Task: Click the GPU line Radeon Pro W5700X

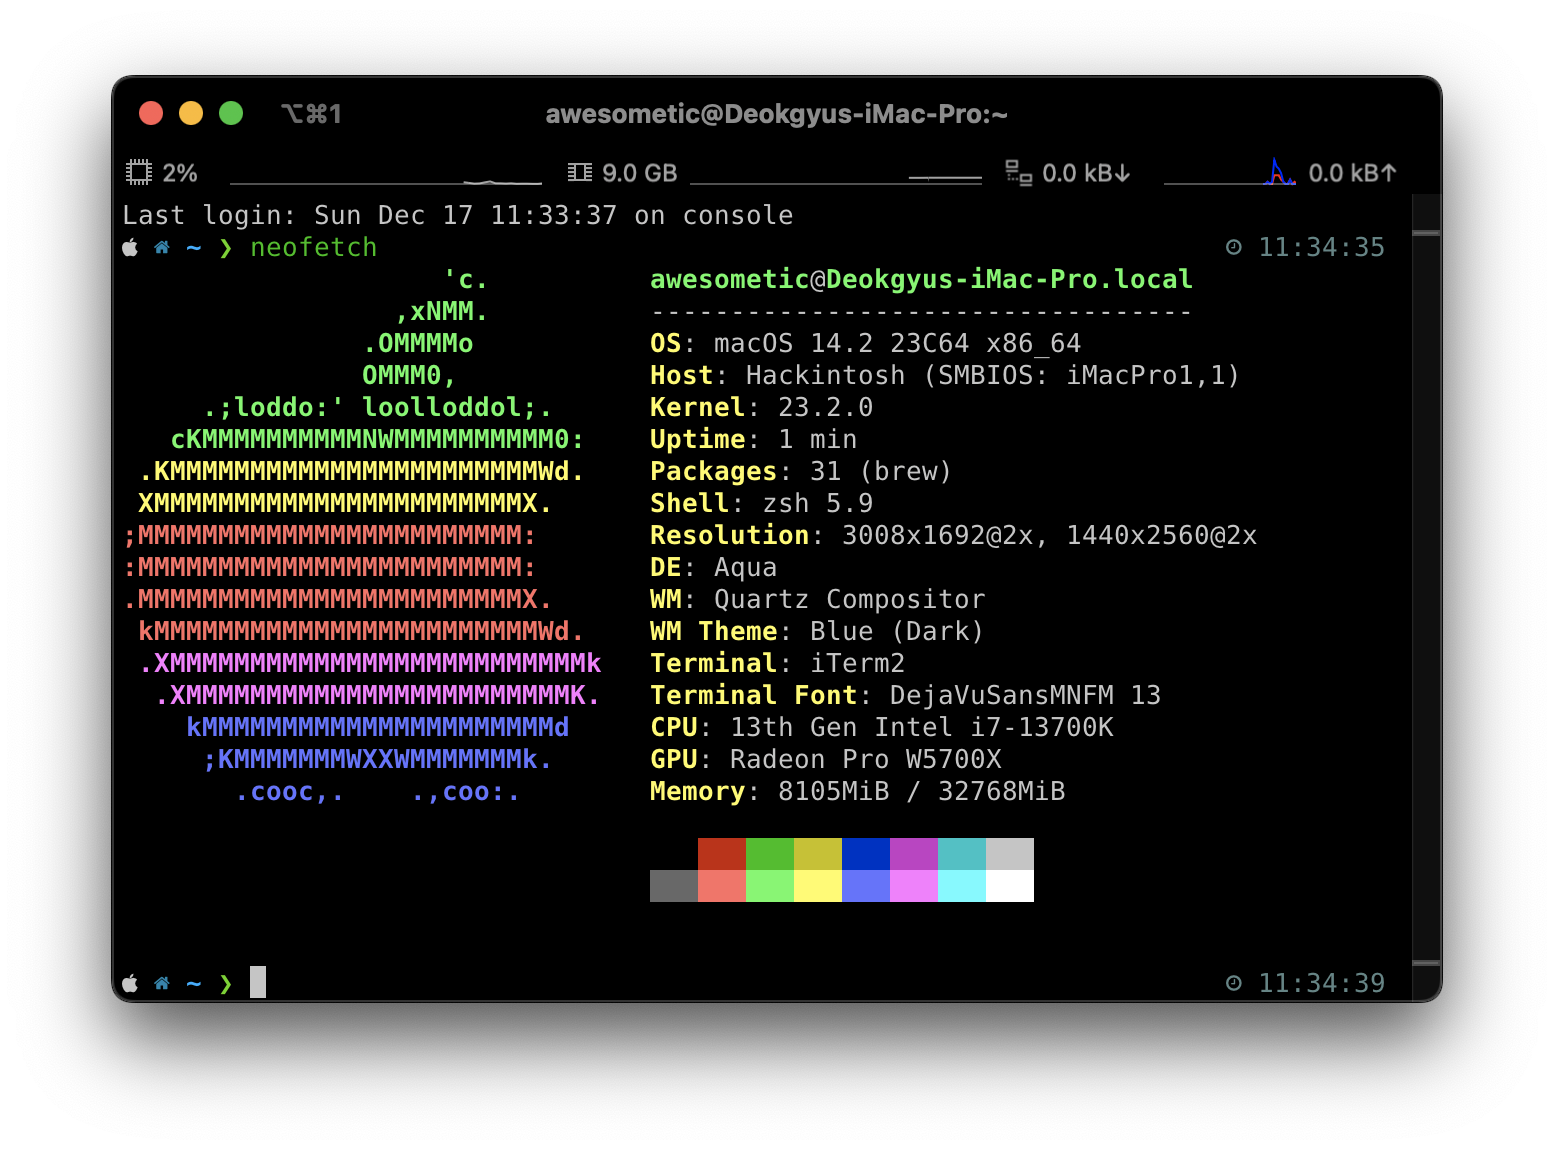Action: (826, 759)
